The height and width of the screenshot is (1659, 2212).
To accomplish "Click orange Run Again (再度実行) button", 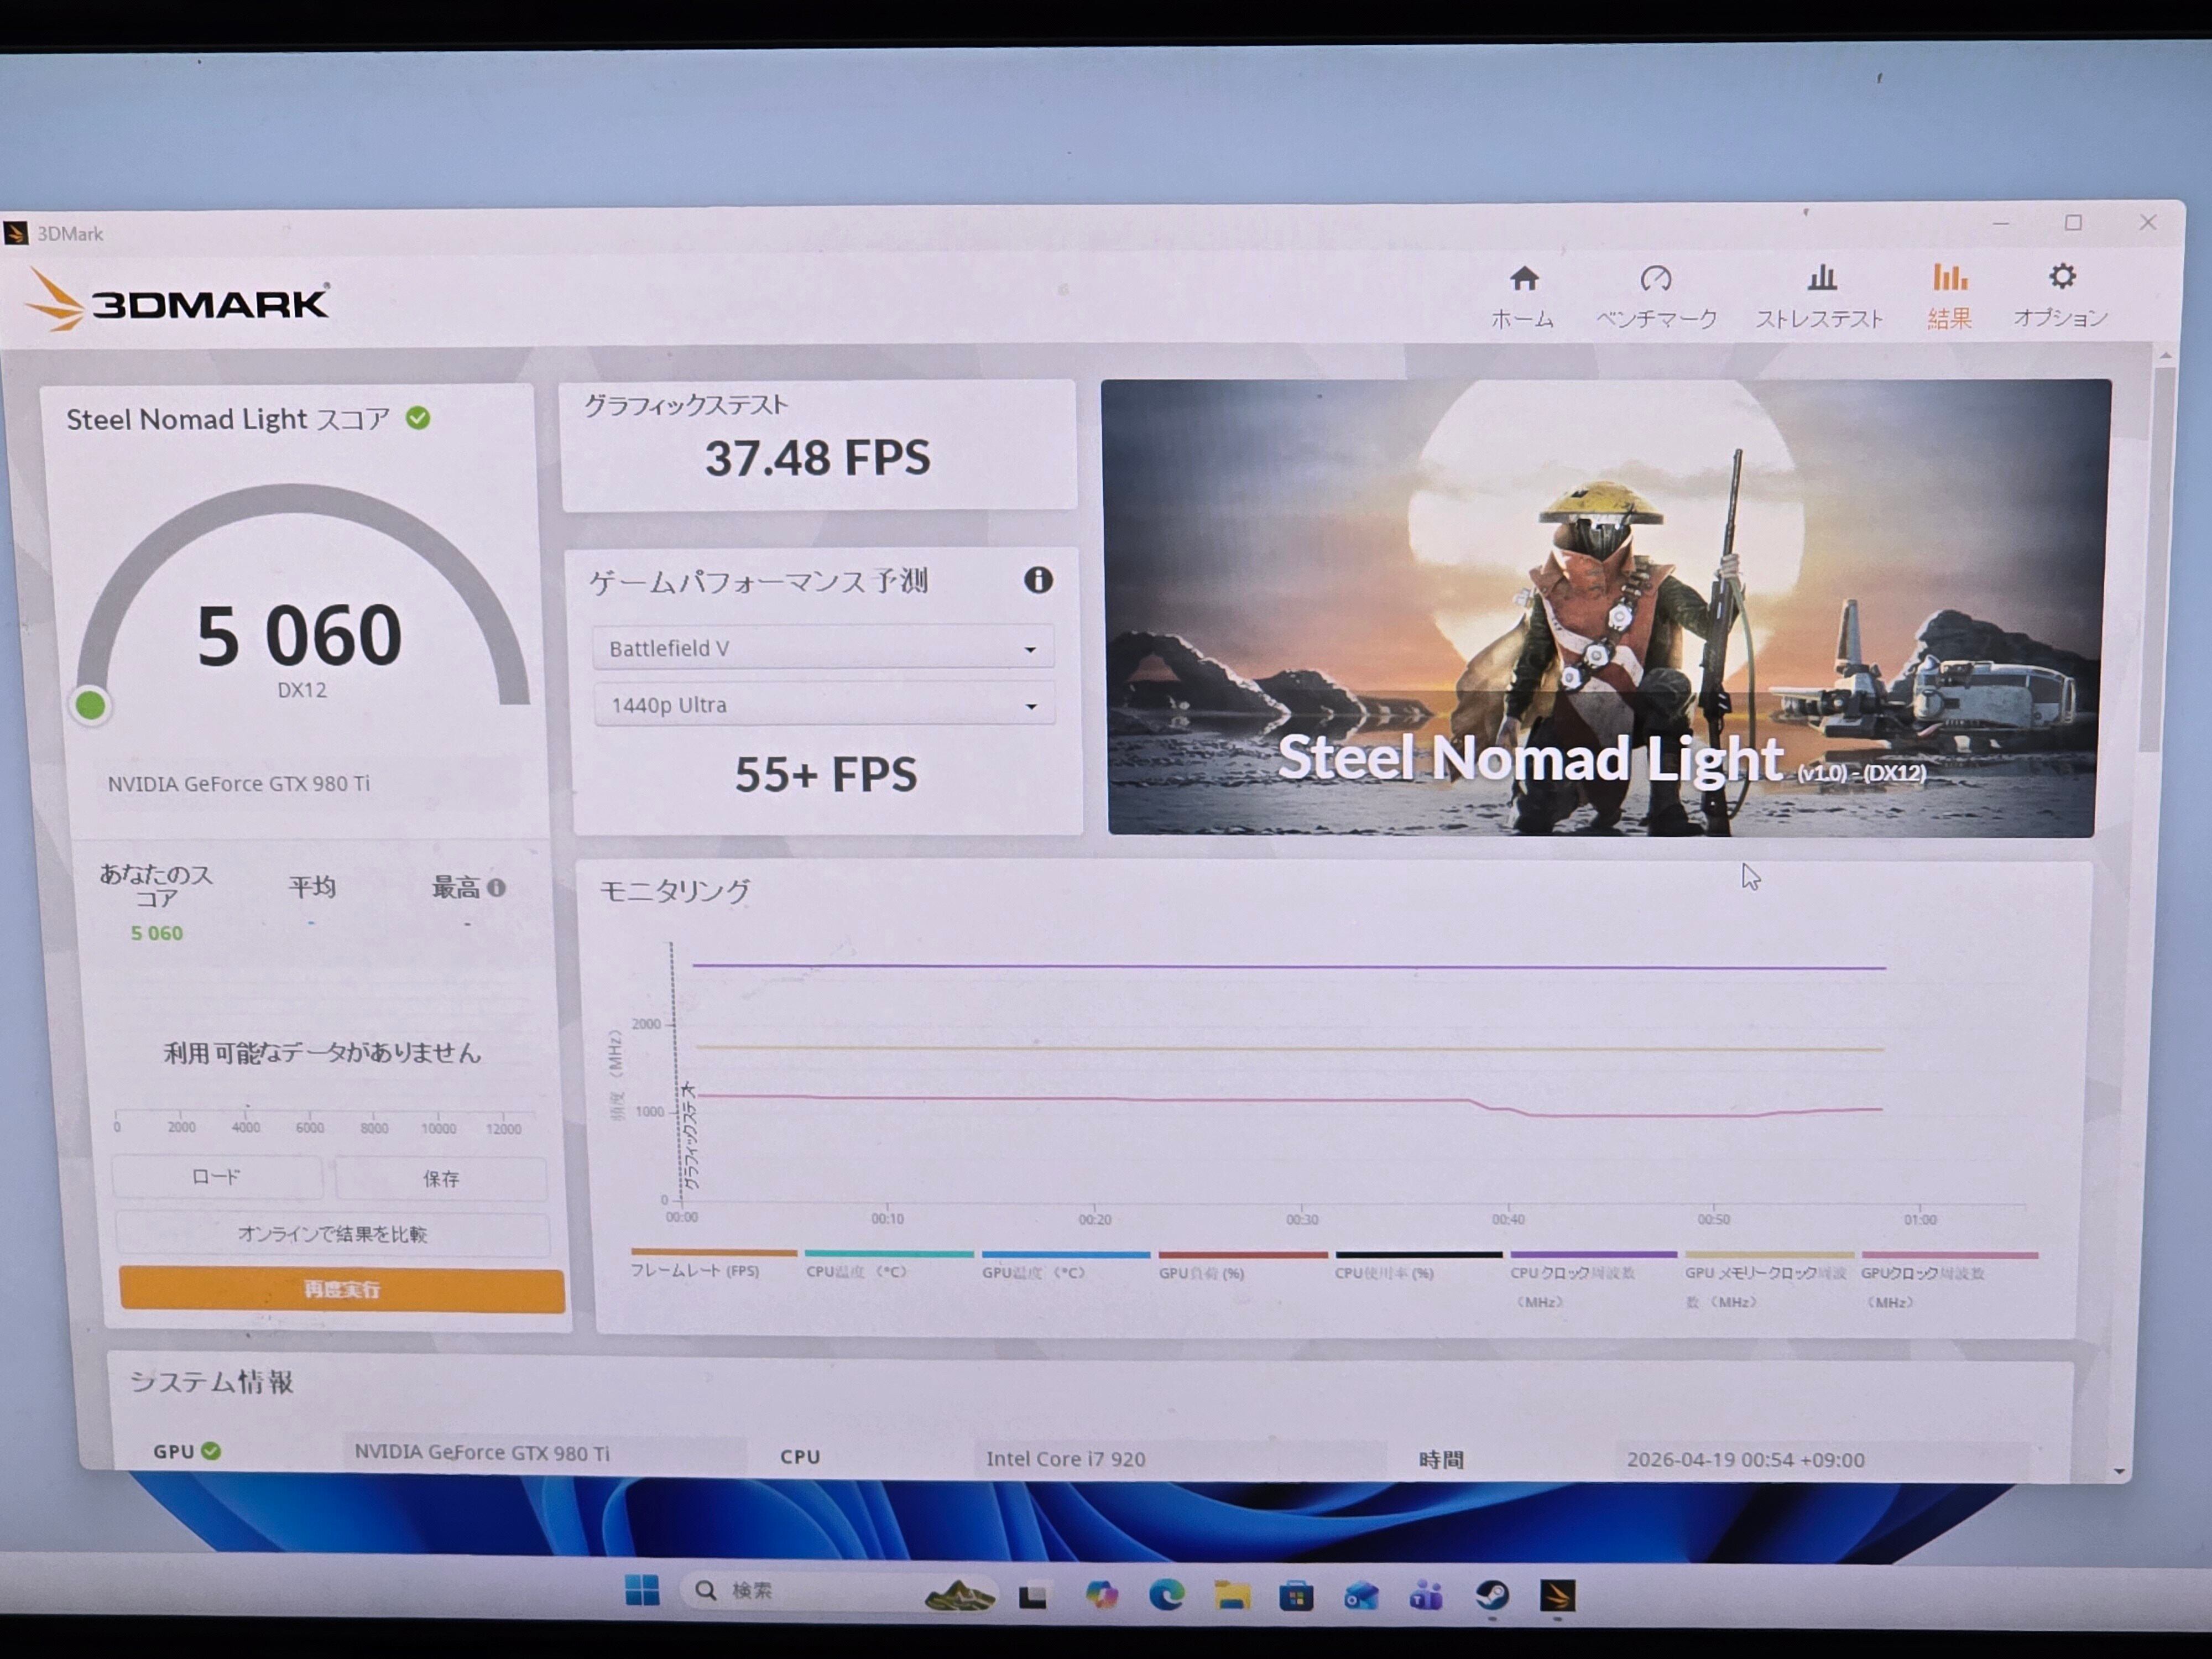I will [x=341, y=1289].
